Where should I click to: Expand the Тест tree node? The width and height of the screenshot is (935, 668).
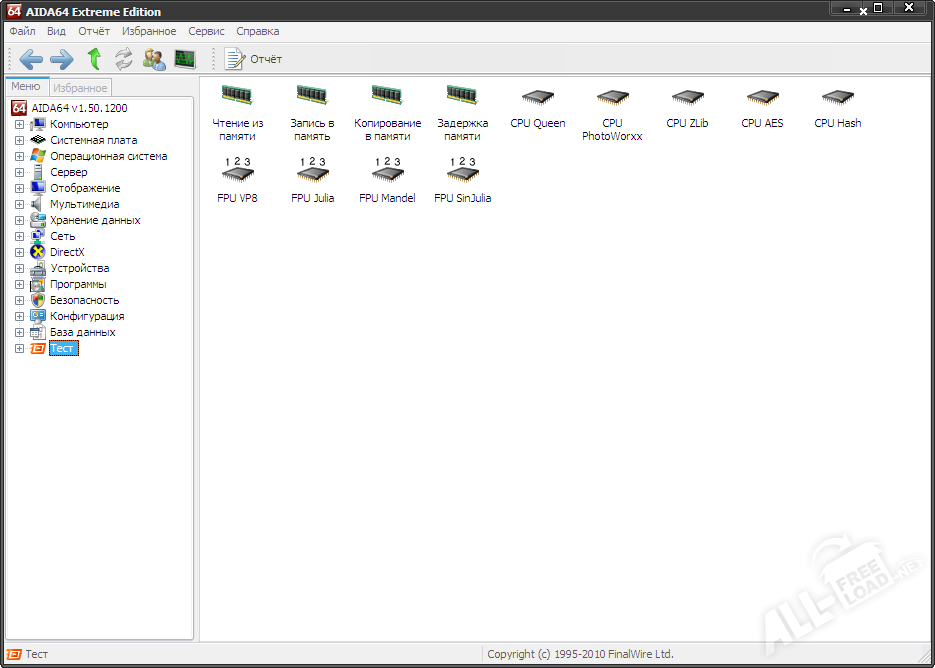(x=19, y=348)
